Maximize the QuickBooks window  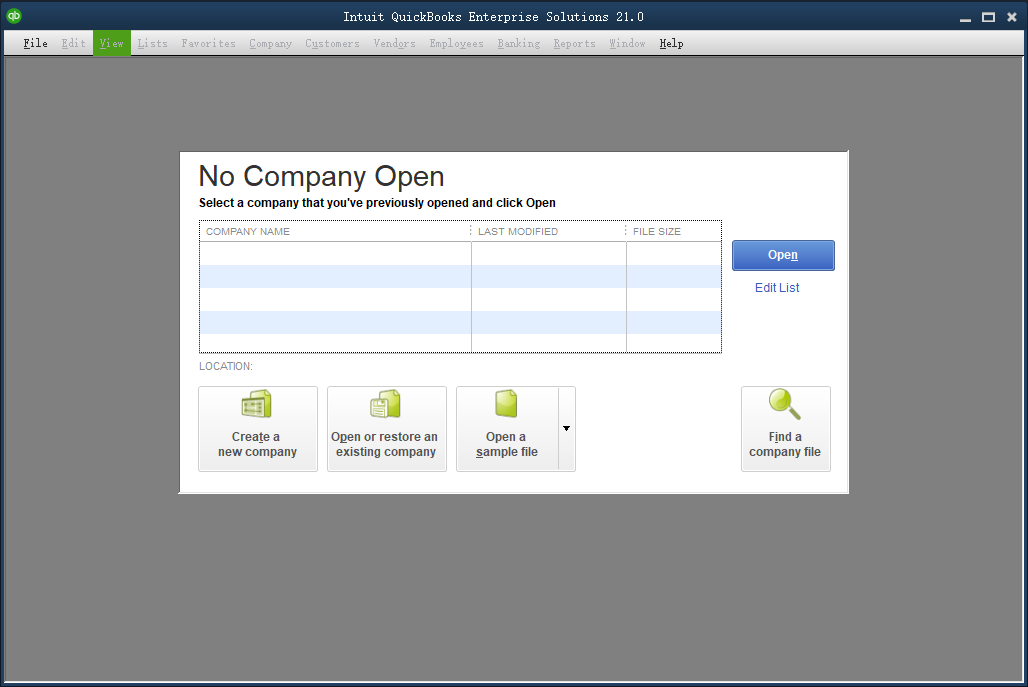[988, 17]
